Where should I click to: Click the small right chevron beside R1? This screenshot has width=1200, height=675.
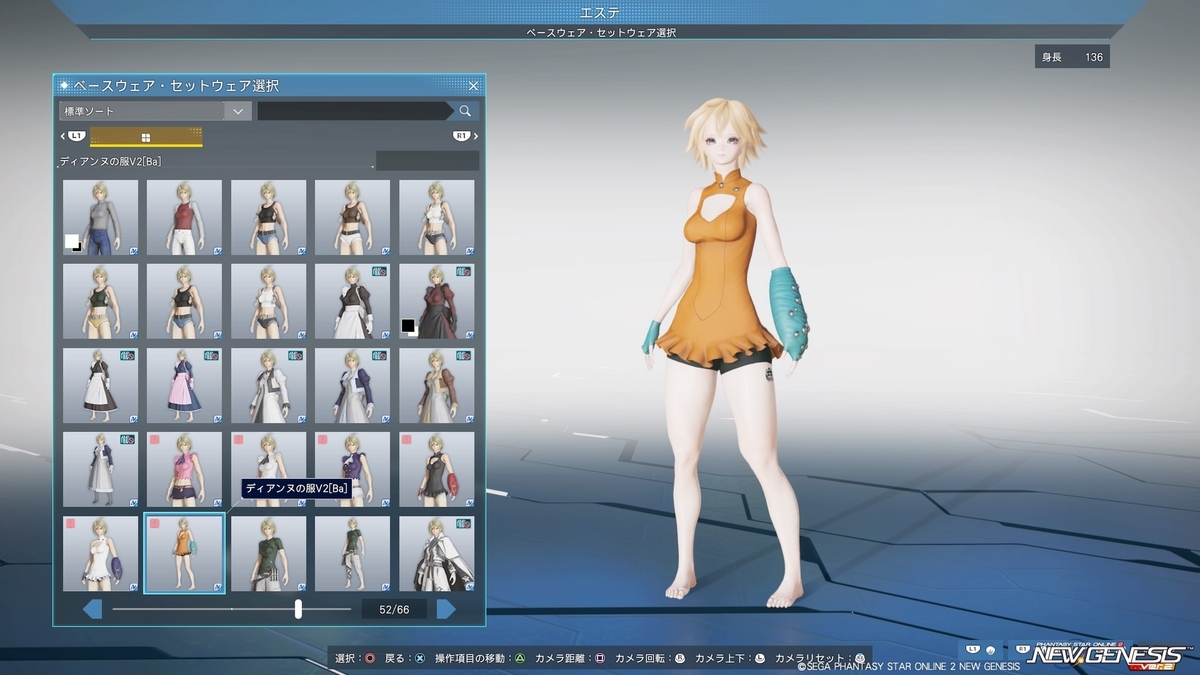[x=476, y=136]
